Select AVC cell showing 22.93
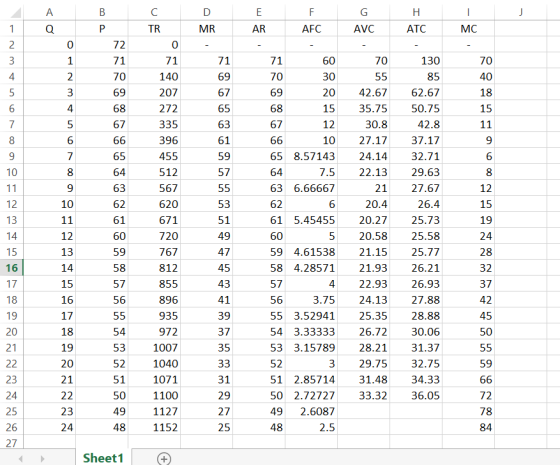 coord(364,284)
